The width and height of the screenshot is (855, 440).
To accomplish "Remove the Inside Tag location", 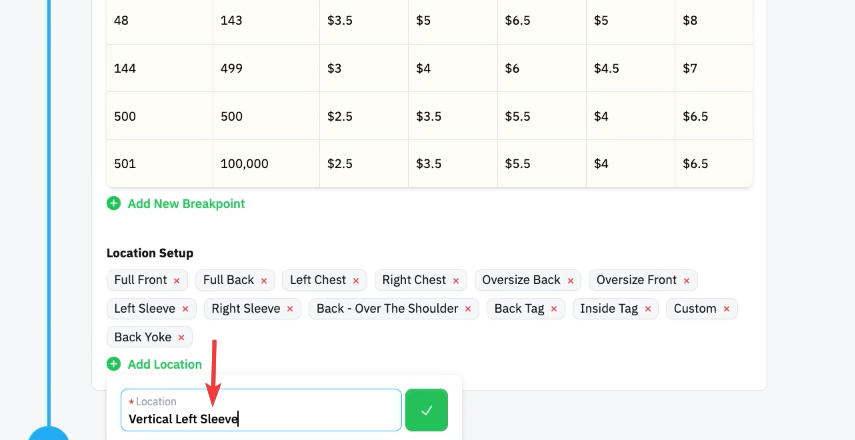I will [x=648, y=309].
